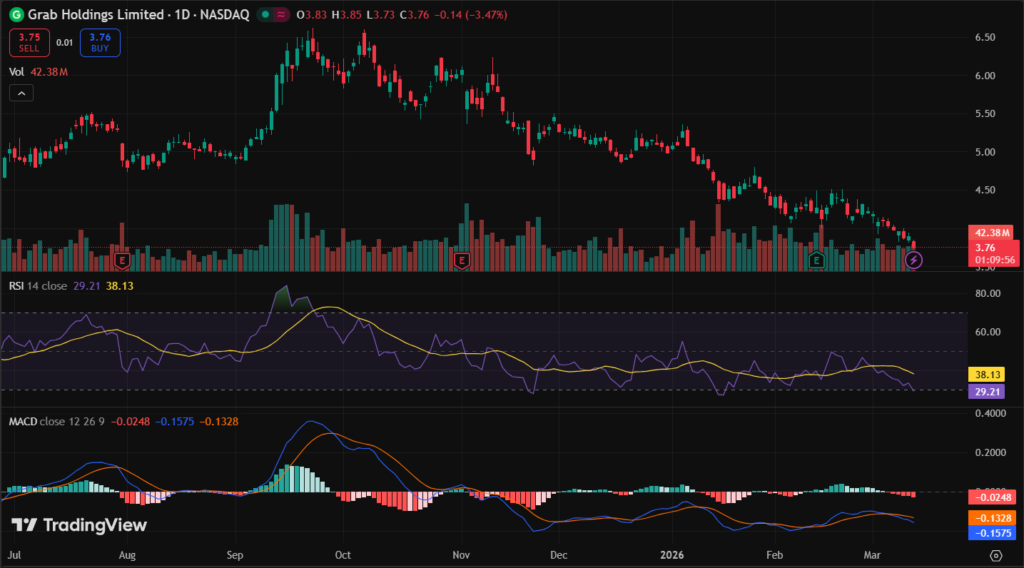Open chart settings gear at bottom right
This screenshot has height=568, width=1024.
coord(996,553)
